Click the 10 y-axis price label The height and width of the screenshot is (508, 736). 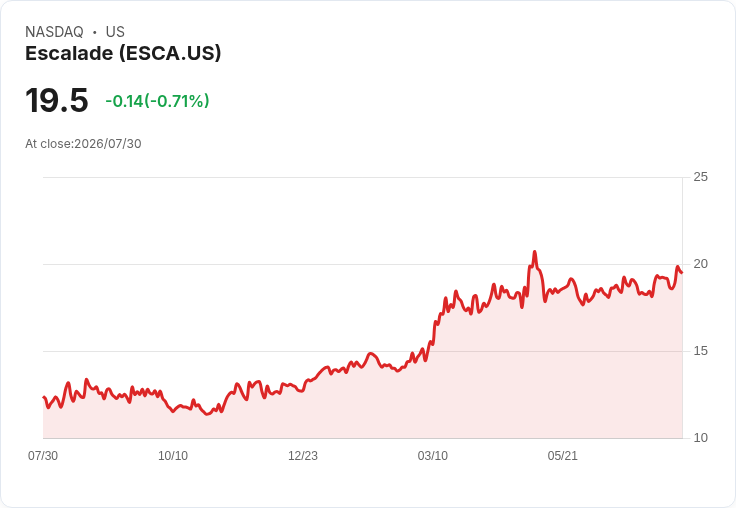tap(700, 438)
